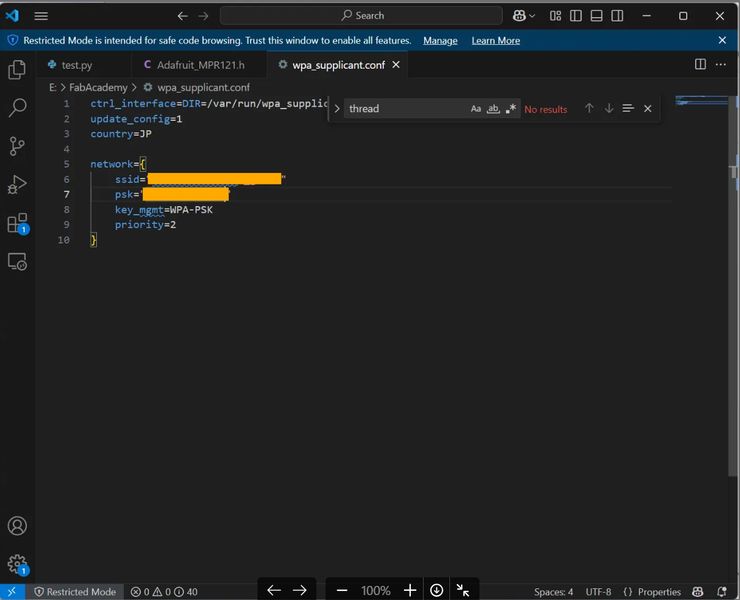Screen dimensions: 740x600
Task: Click the download icon in viewer bar
Action: point(437,590)
